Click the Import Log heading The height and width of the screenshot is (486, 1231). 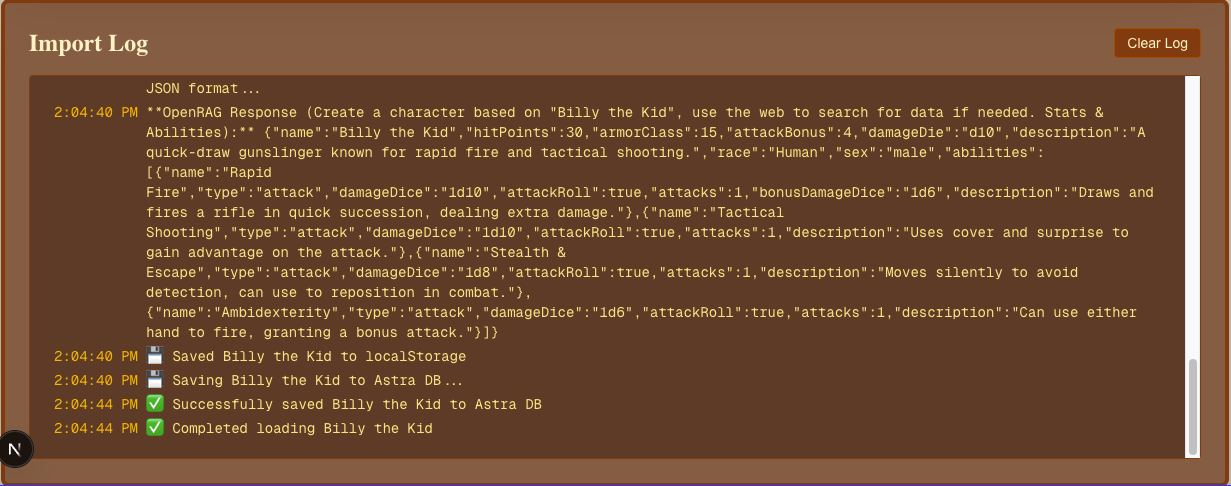pyautogui.click(x=88, y=43)
